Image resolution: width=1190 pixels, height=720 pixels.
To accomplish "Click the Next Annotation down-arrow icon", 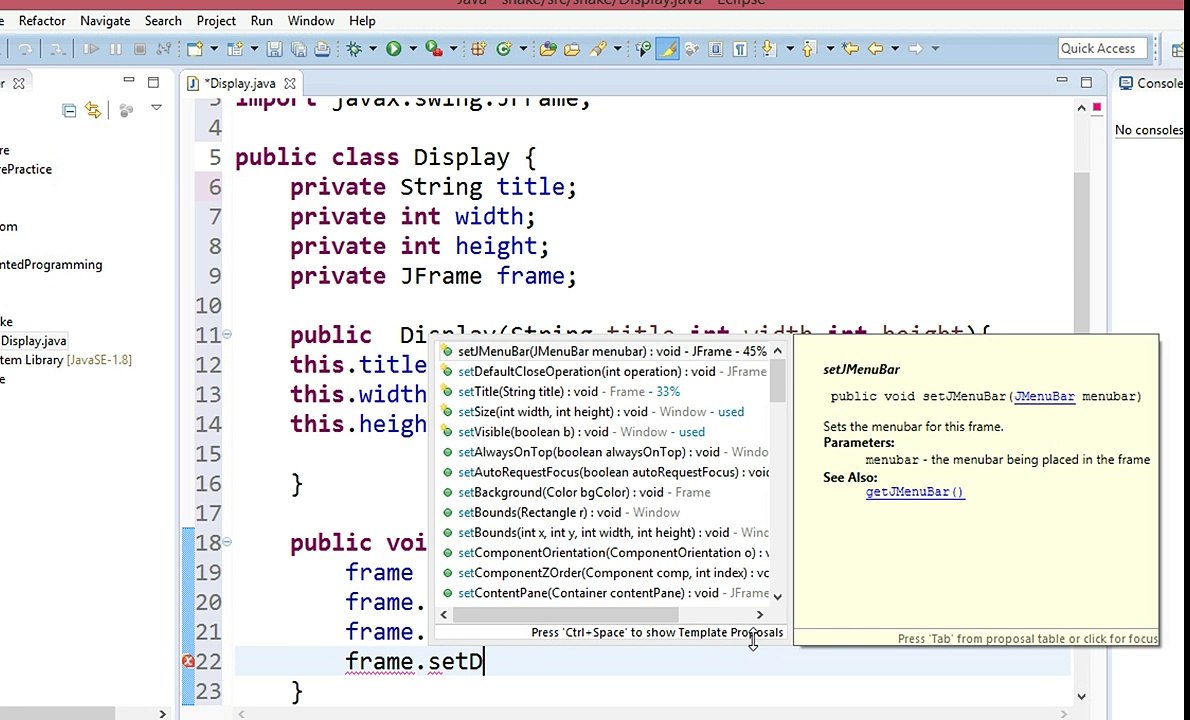I will [769, 49].
